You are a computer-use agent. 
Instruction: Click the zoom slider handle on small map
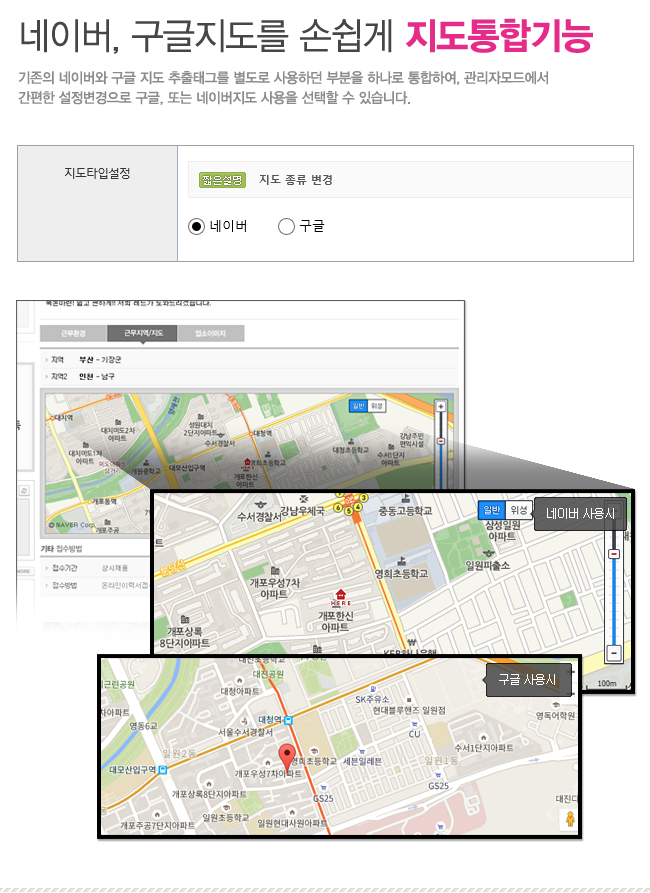[440, 441]
